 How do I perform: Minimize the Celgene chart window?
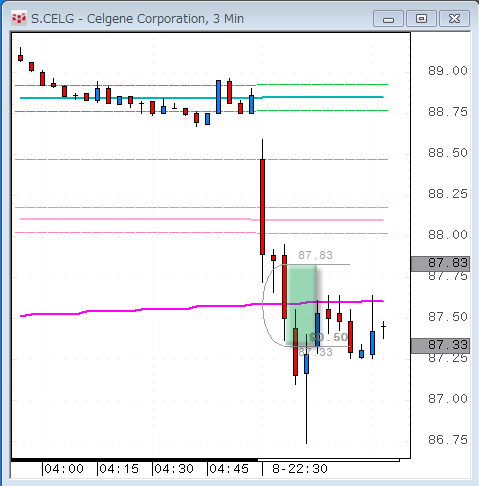[x=388, y=19]
